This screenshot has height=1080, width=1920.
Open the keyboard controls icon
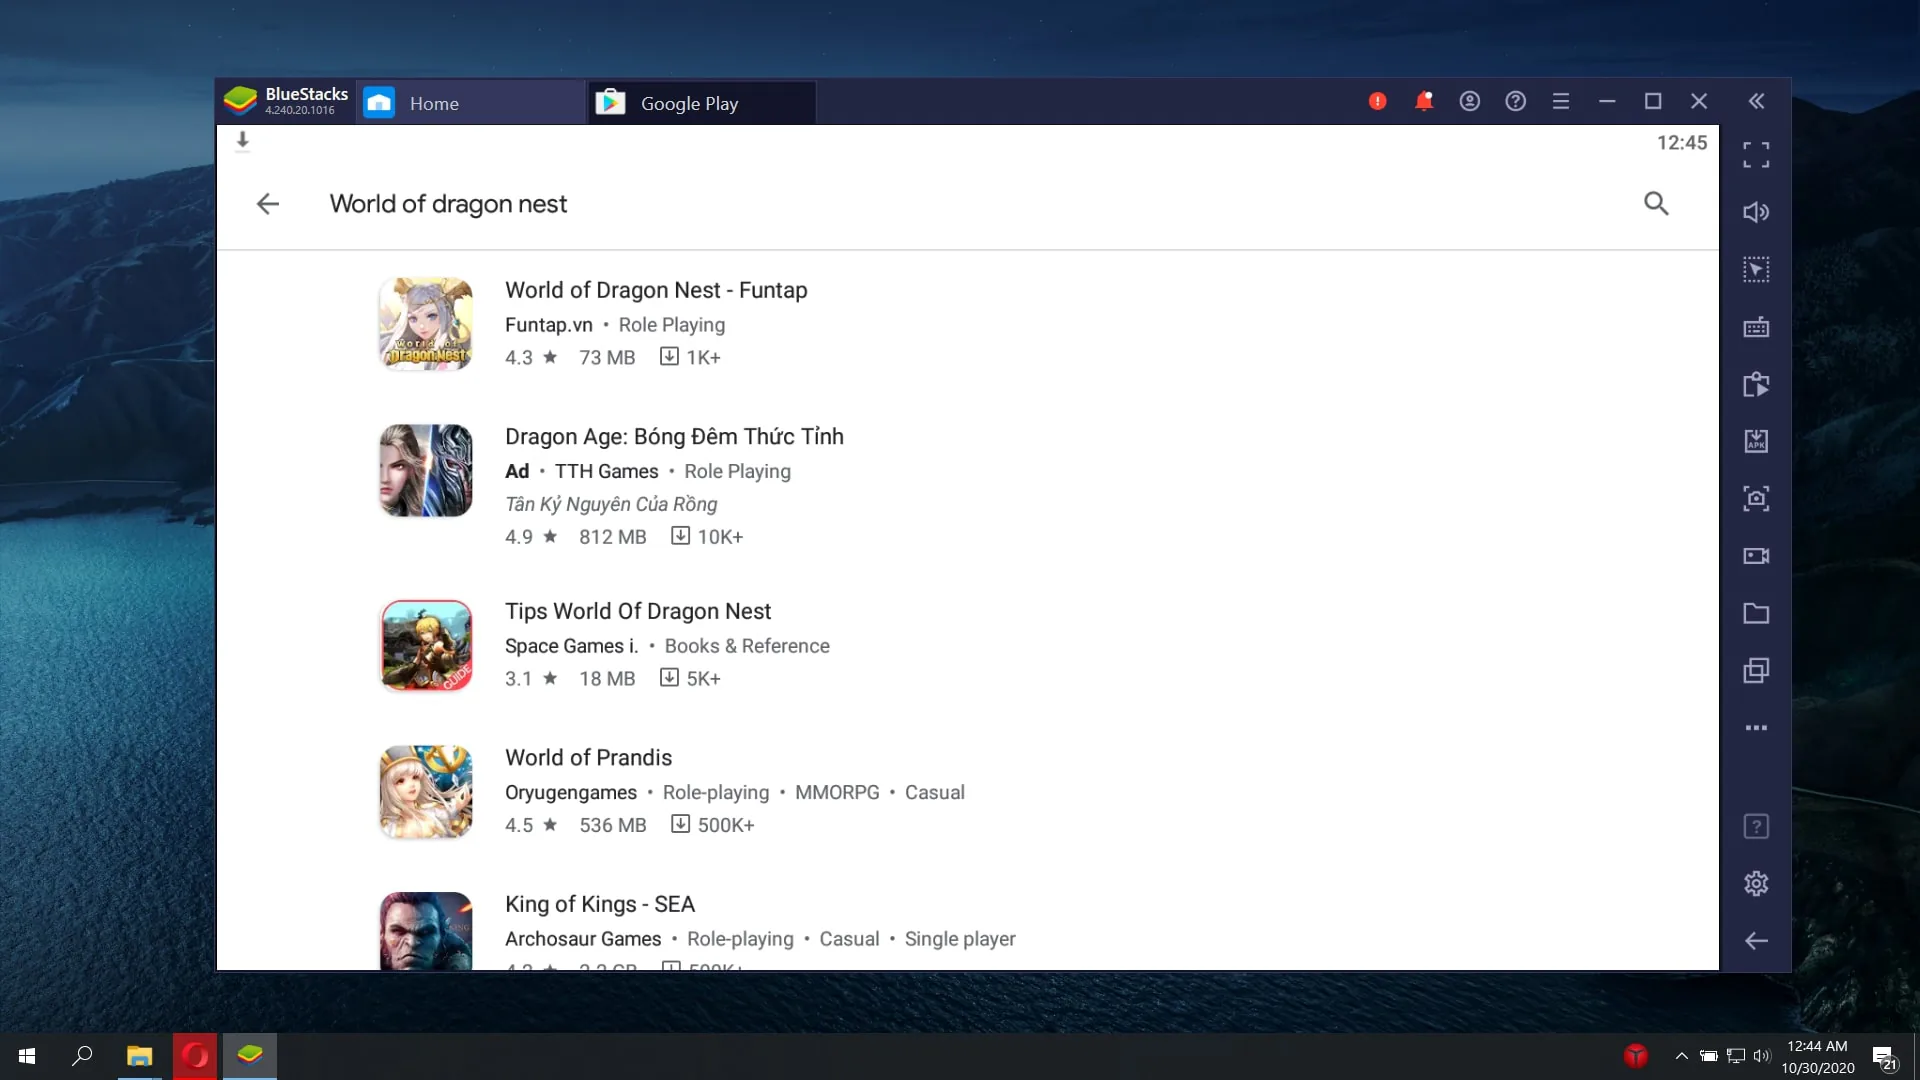point(1756,327)
